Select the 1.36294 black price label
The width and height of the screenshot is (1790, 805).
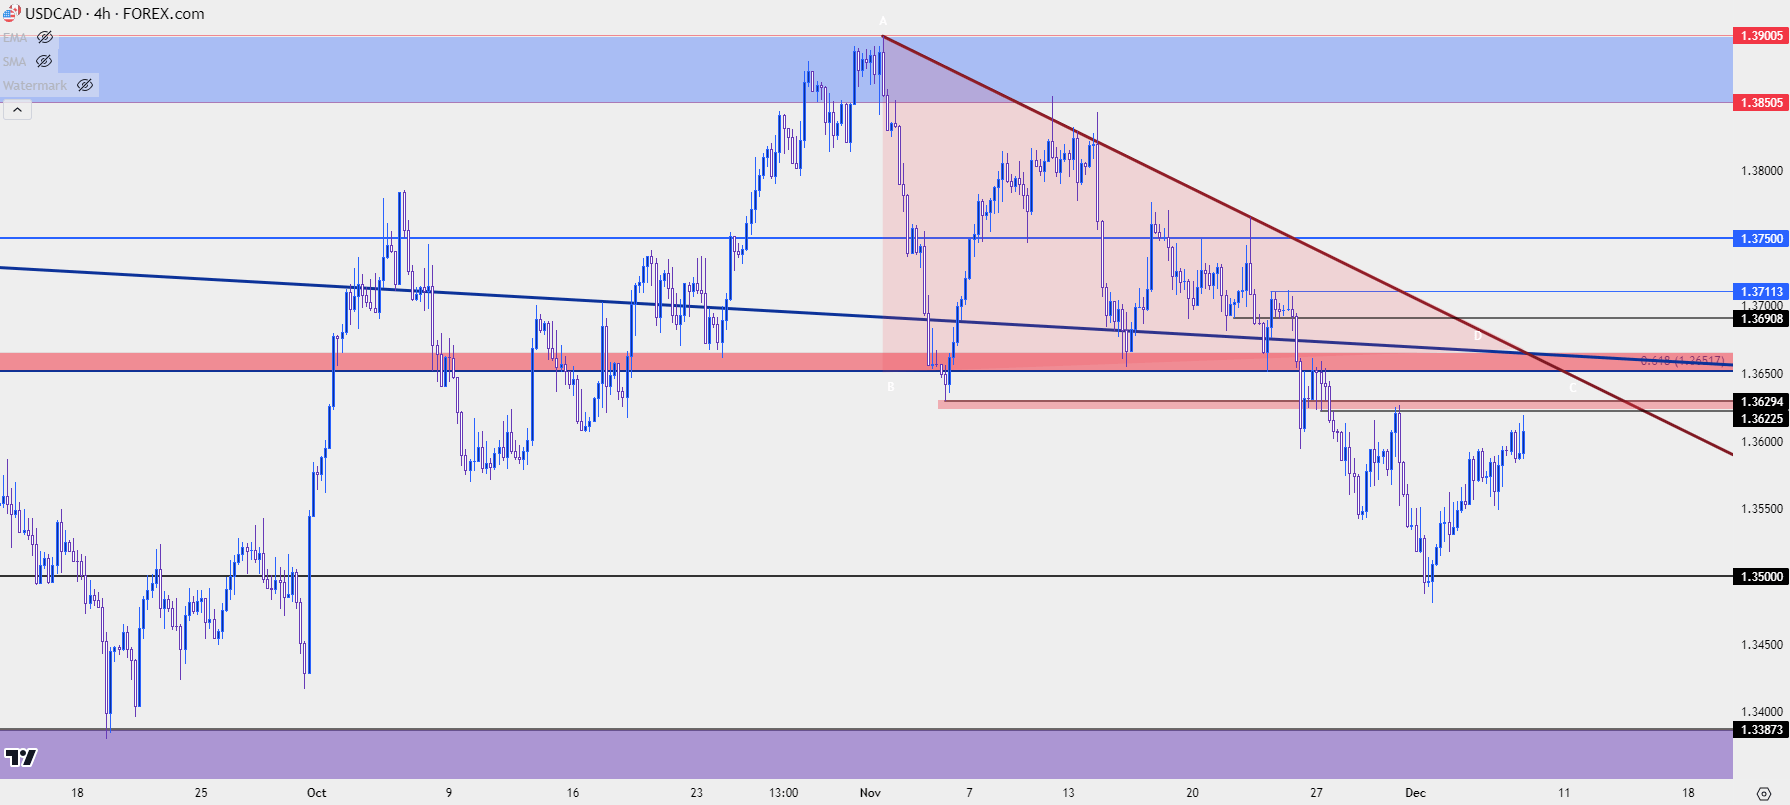[1761, 401]
